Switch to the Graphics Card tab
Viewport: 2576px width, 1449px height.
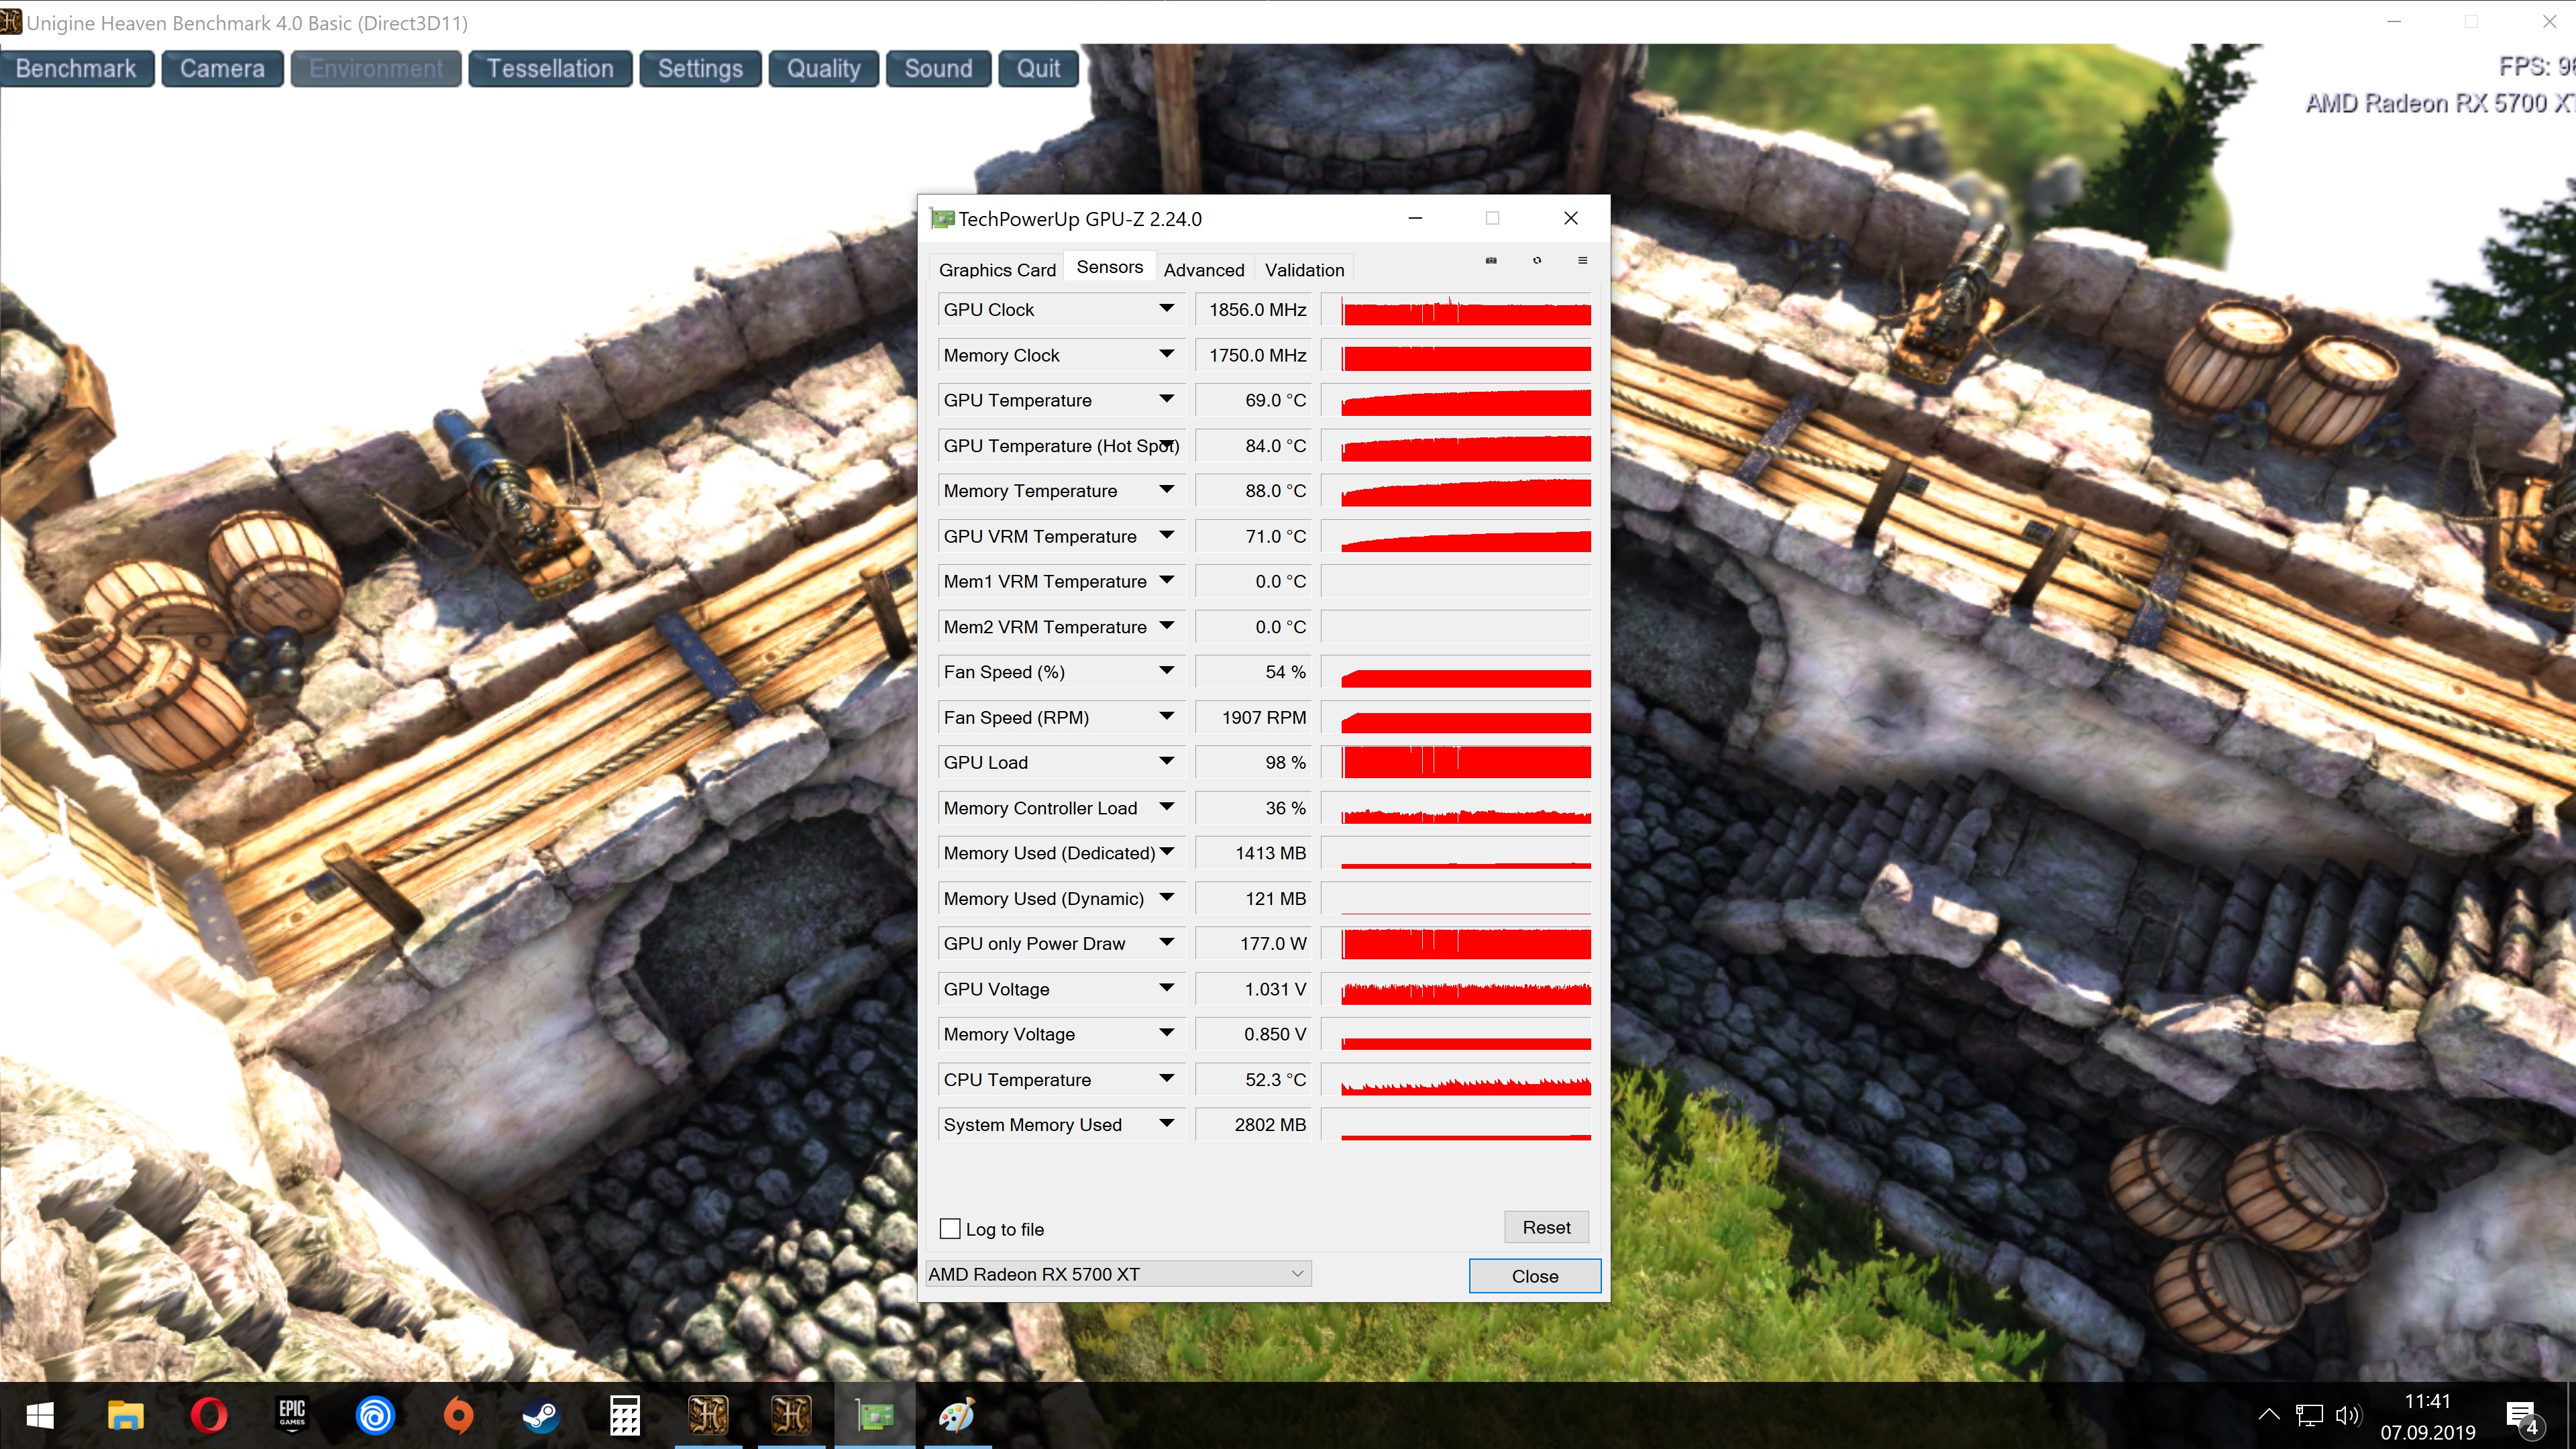(x=997, y=270)
